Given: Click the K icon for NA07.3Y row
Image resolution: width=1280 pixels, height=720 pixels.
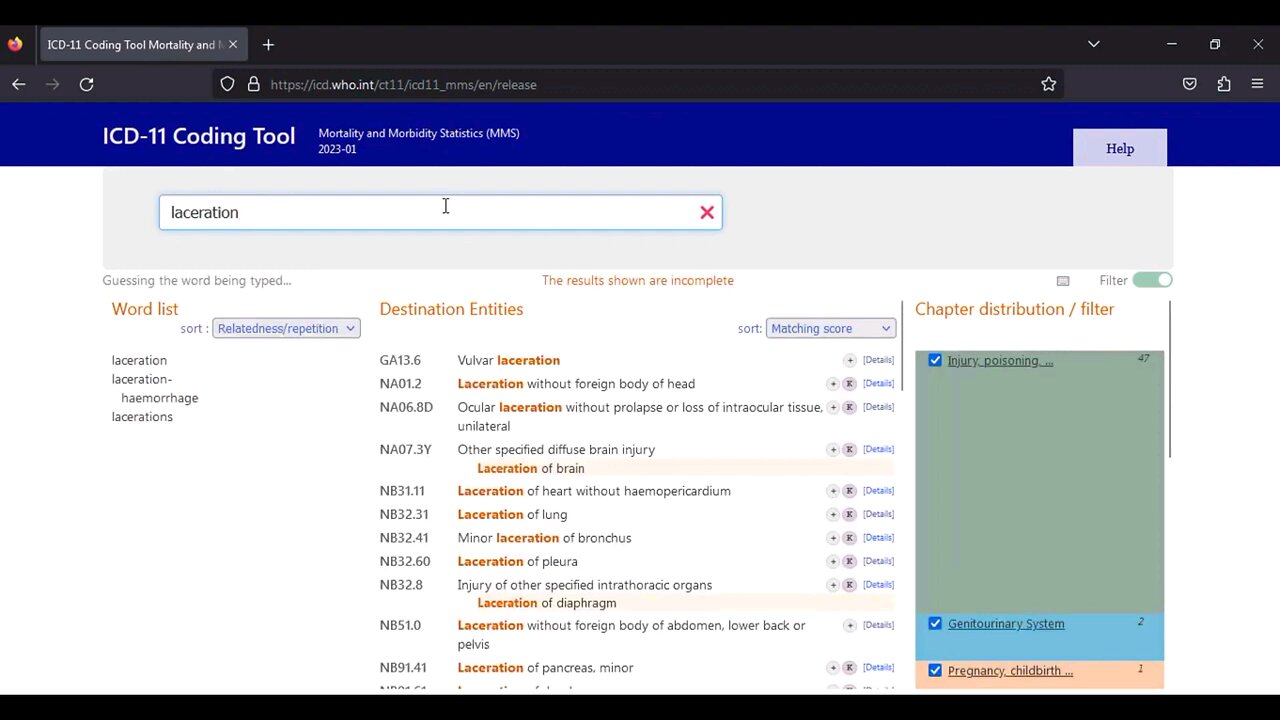Looking at the screenshot, I should click(x=850, y=450).
